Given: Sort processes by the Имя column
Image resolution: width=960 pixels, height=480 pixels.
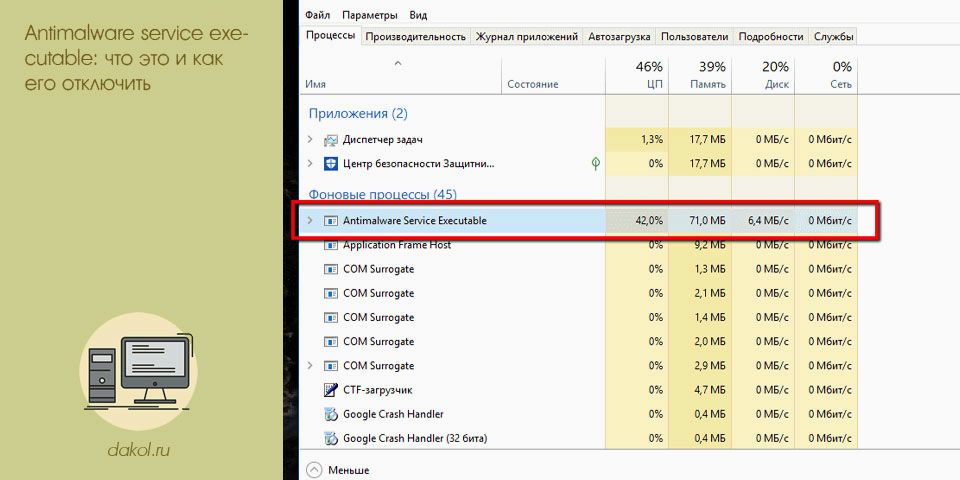Looking at the screenshot, I should (x=401, y=76).
